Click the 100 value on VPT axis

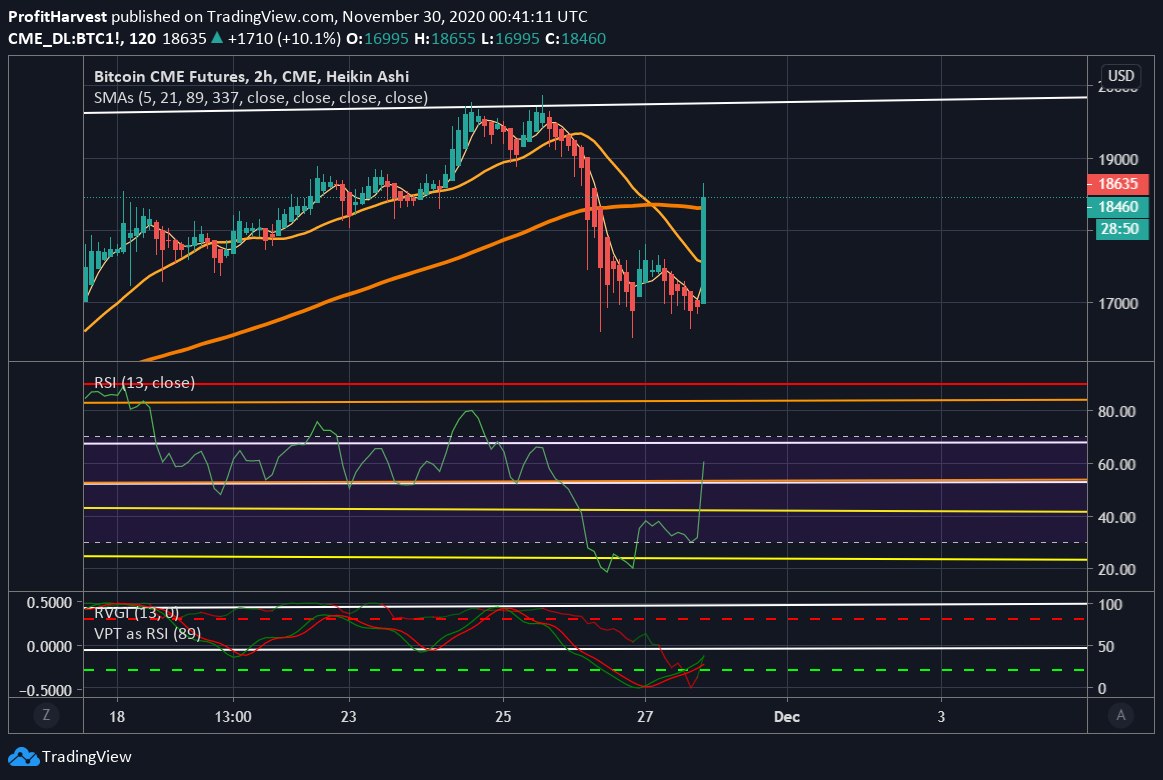(x=1110, y=605)
